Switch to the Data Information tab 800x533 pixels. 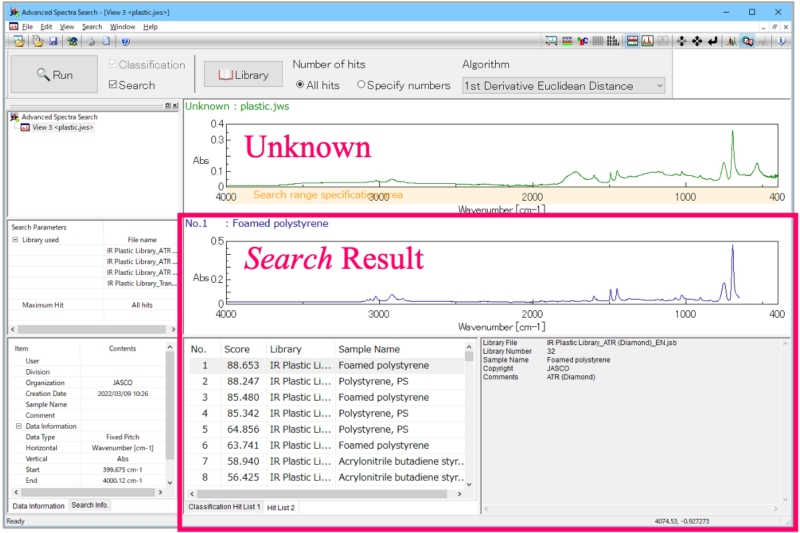click(39, 506)
